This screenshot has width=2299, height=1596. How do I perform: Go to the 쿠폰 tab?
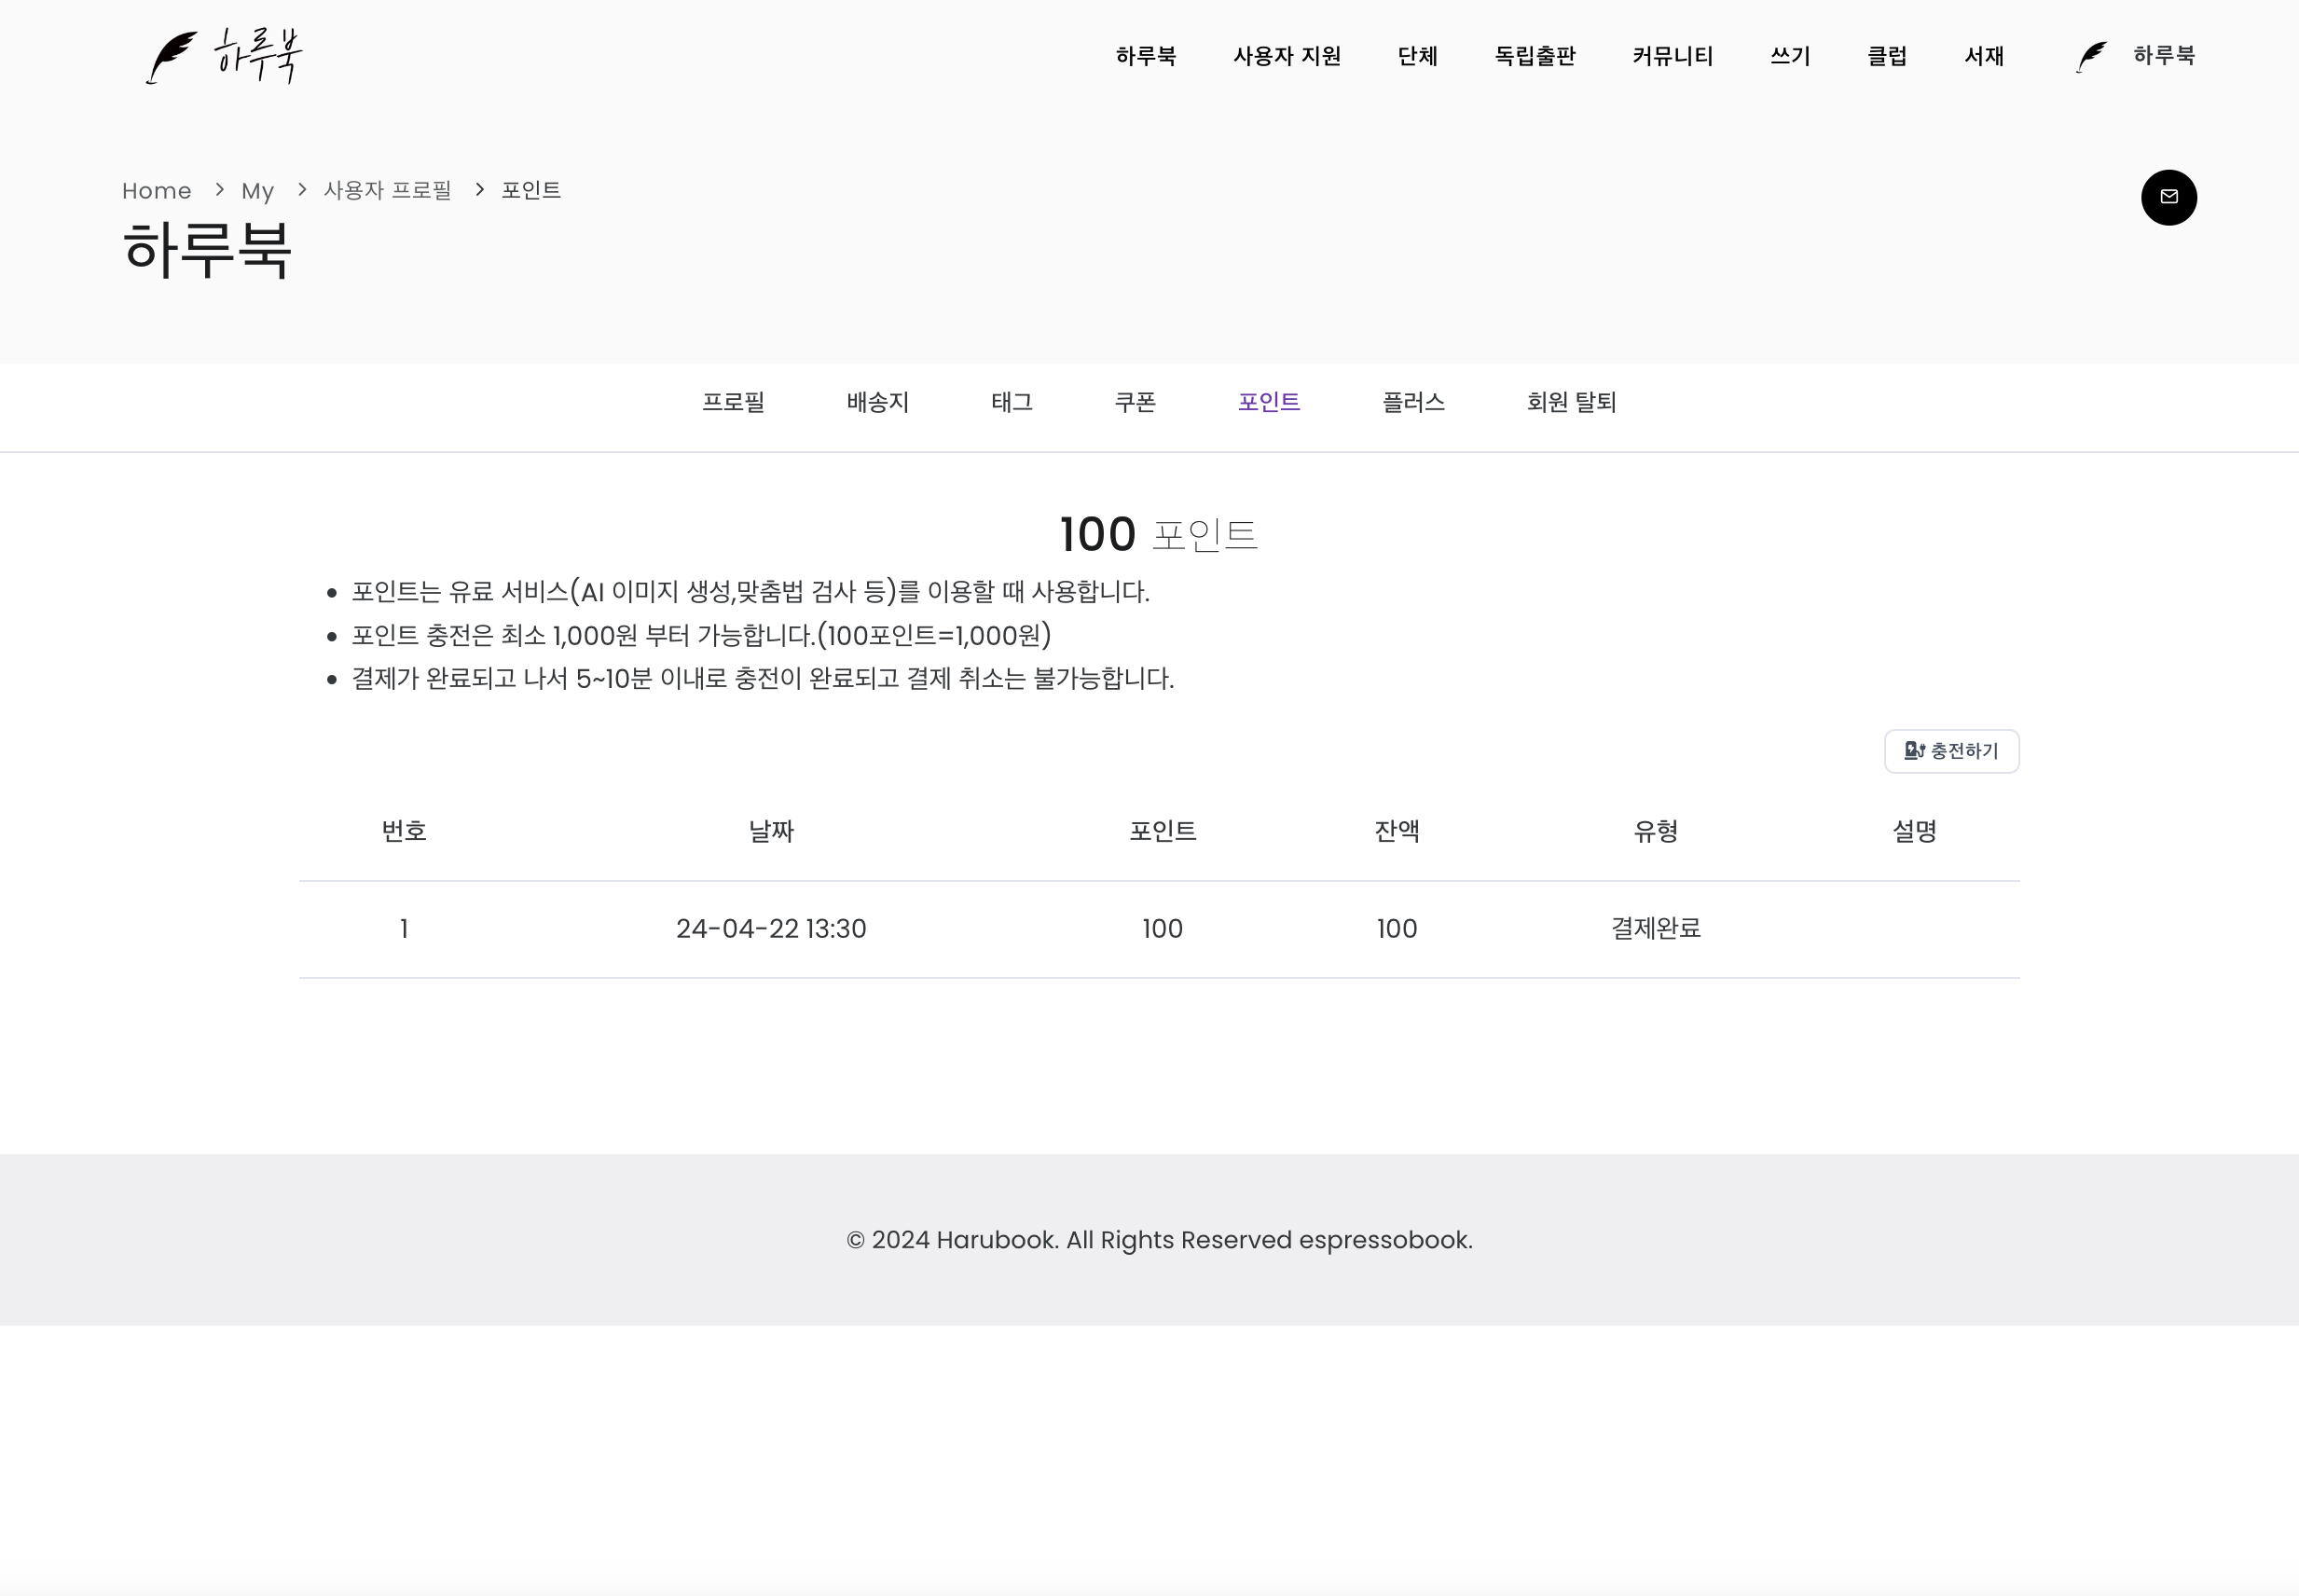[x=1135, y=402]
